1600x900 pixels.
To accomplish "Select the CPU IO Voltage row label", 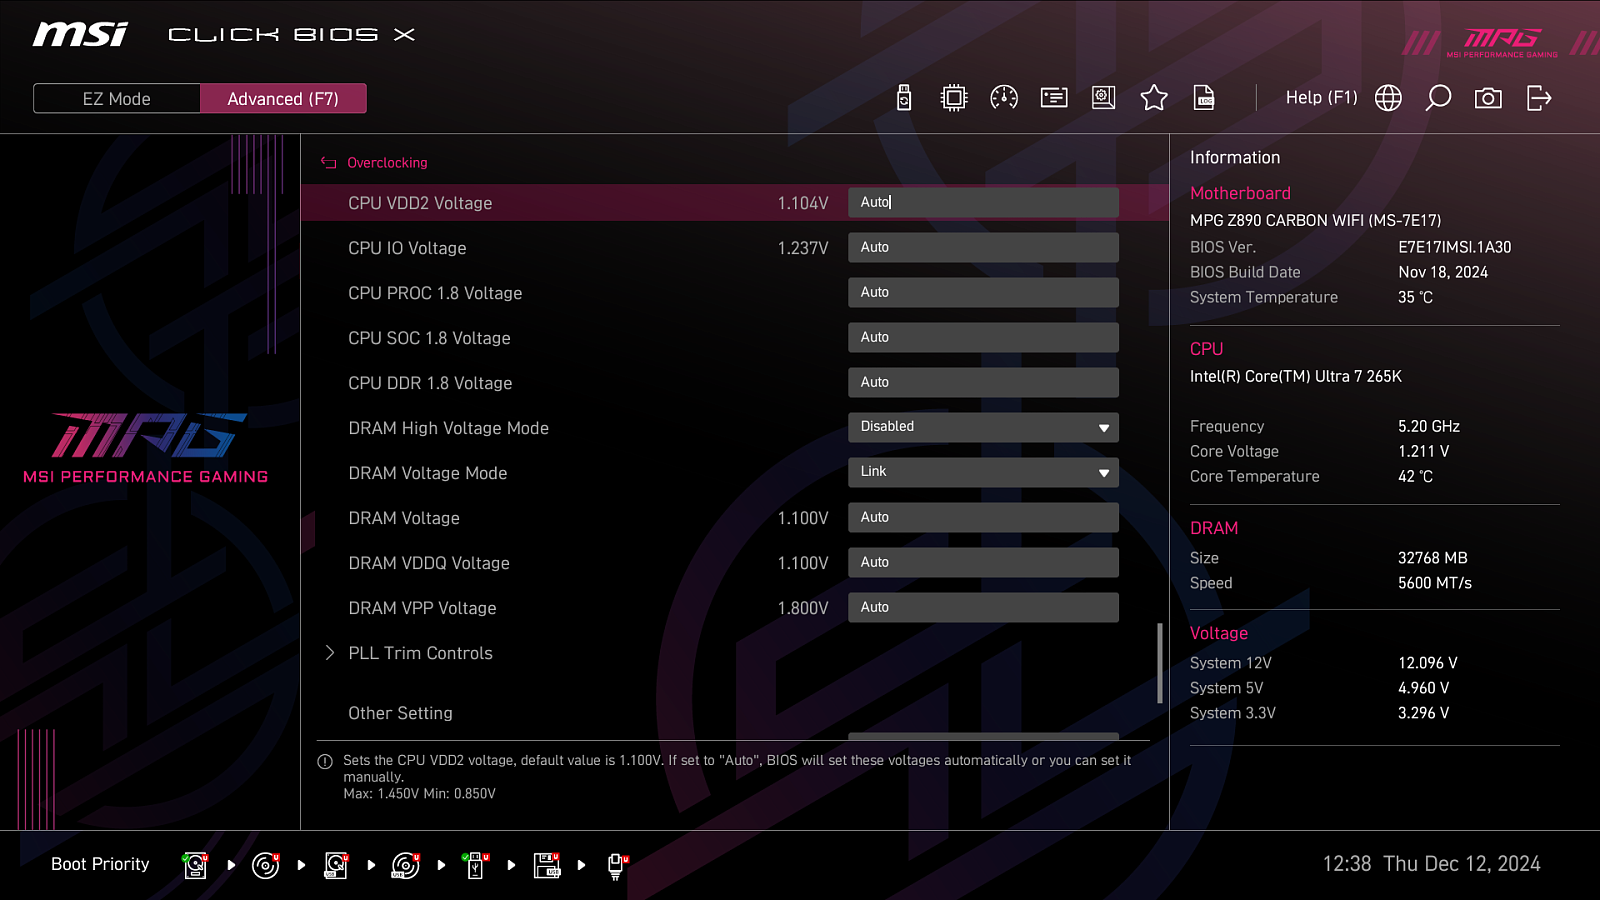I will (407, 248).
